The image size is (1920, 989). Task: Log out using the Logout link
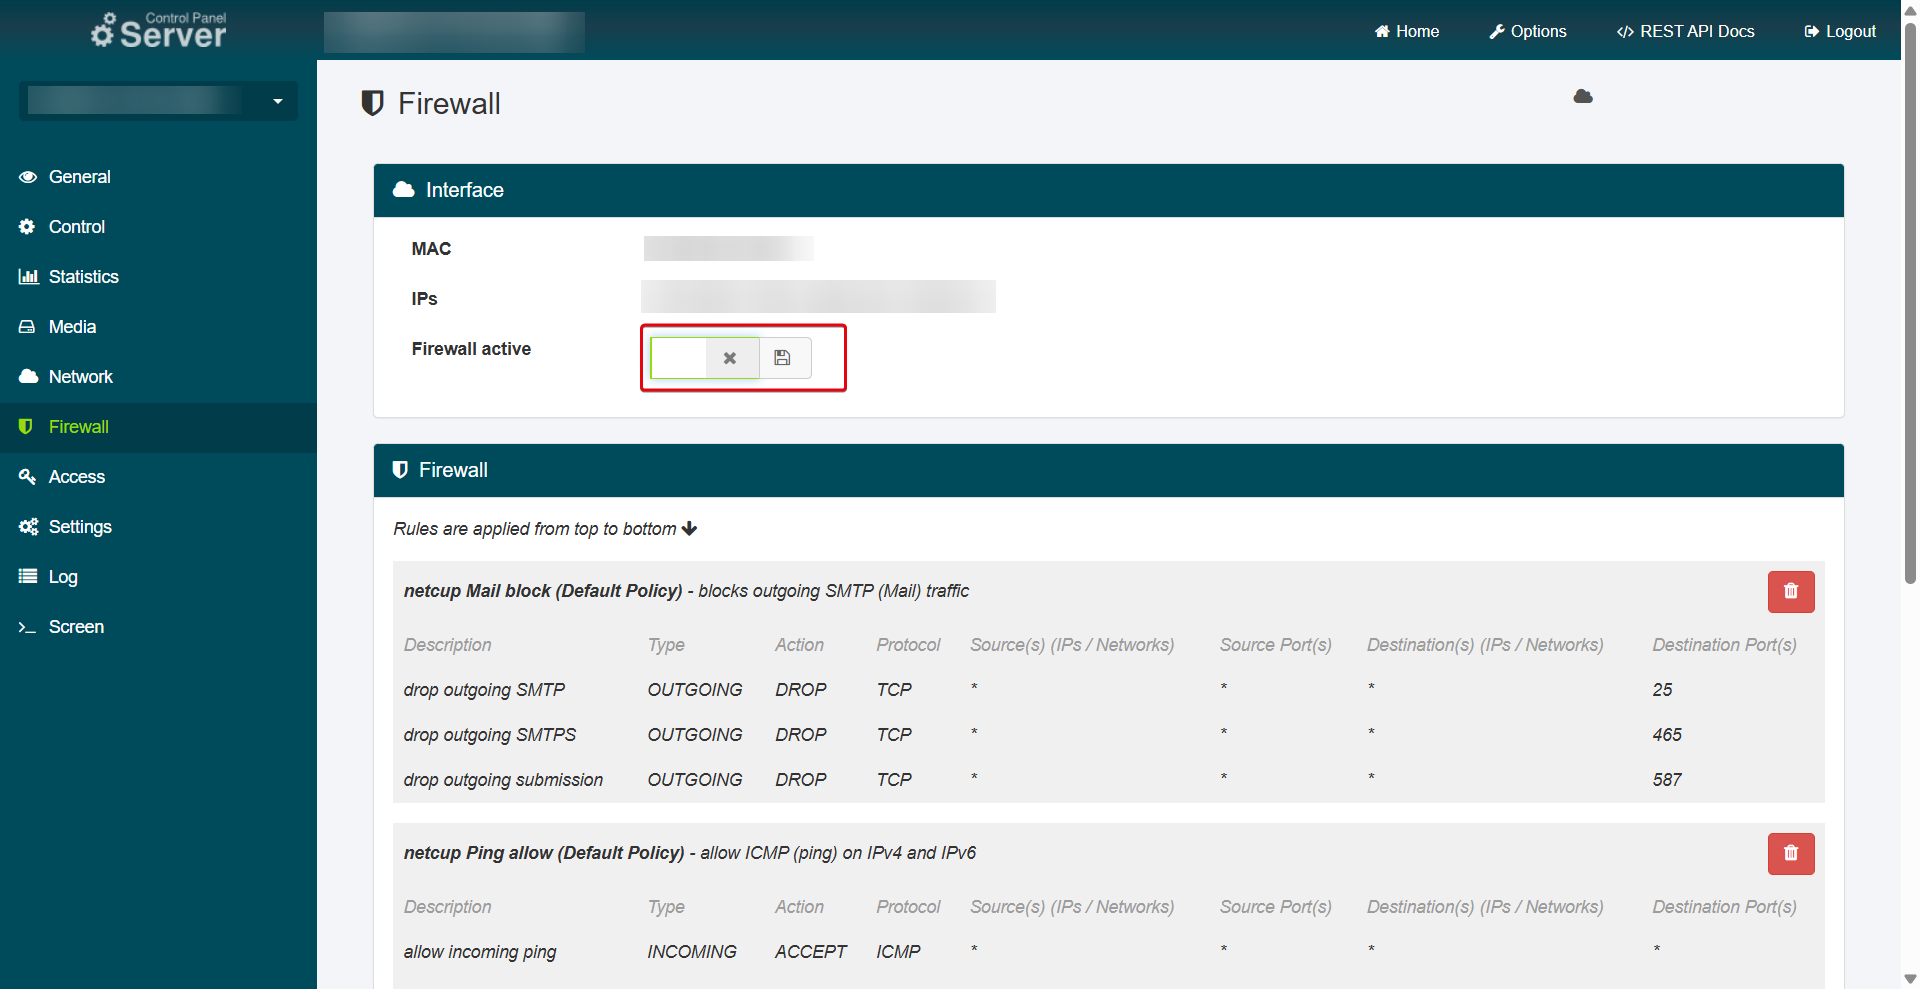(x=1840, y=31)
